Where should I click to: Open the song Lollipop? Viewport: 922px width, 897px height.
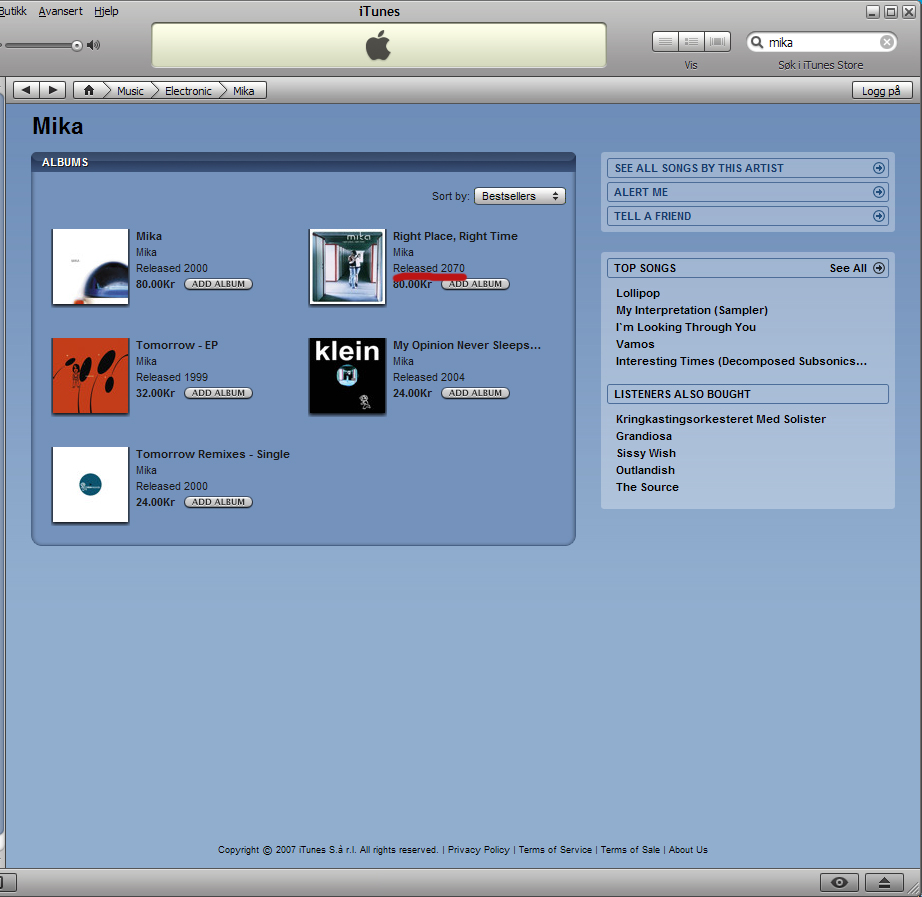point(638,293)
